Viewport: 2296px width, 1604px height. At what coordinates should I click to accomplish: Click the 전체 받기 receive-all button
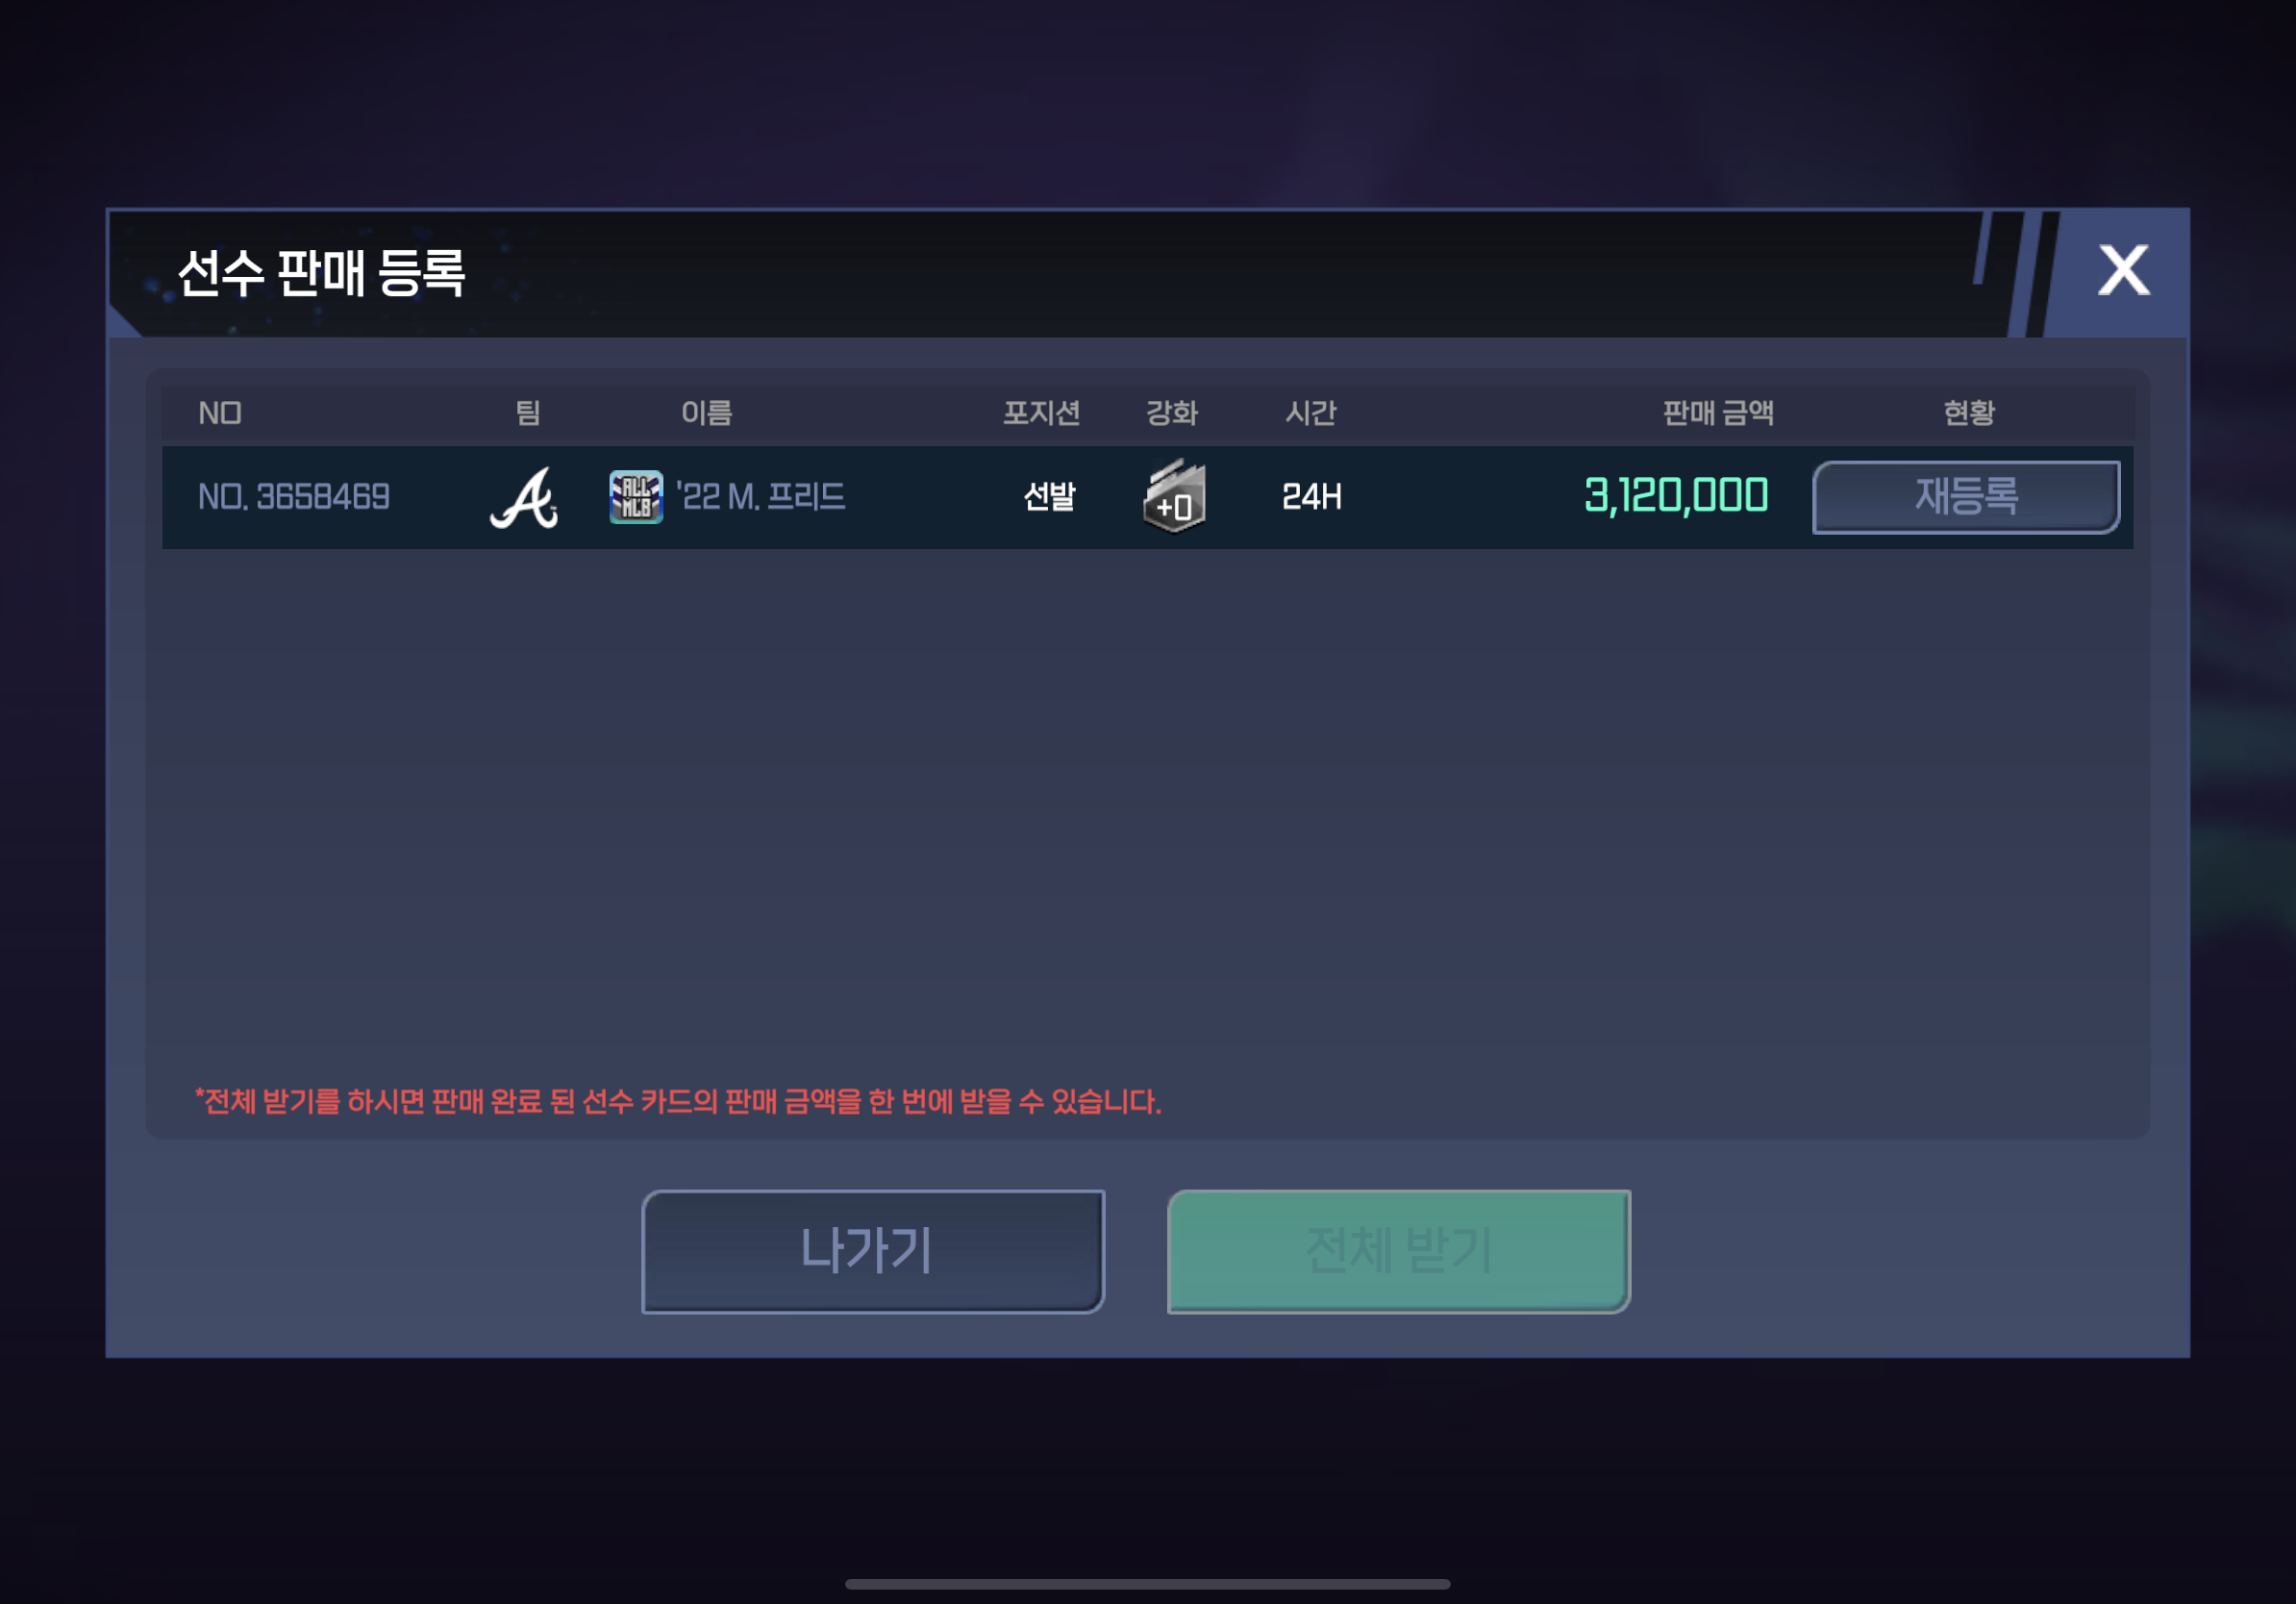coord(1399,1251)
